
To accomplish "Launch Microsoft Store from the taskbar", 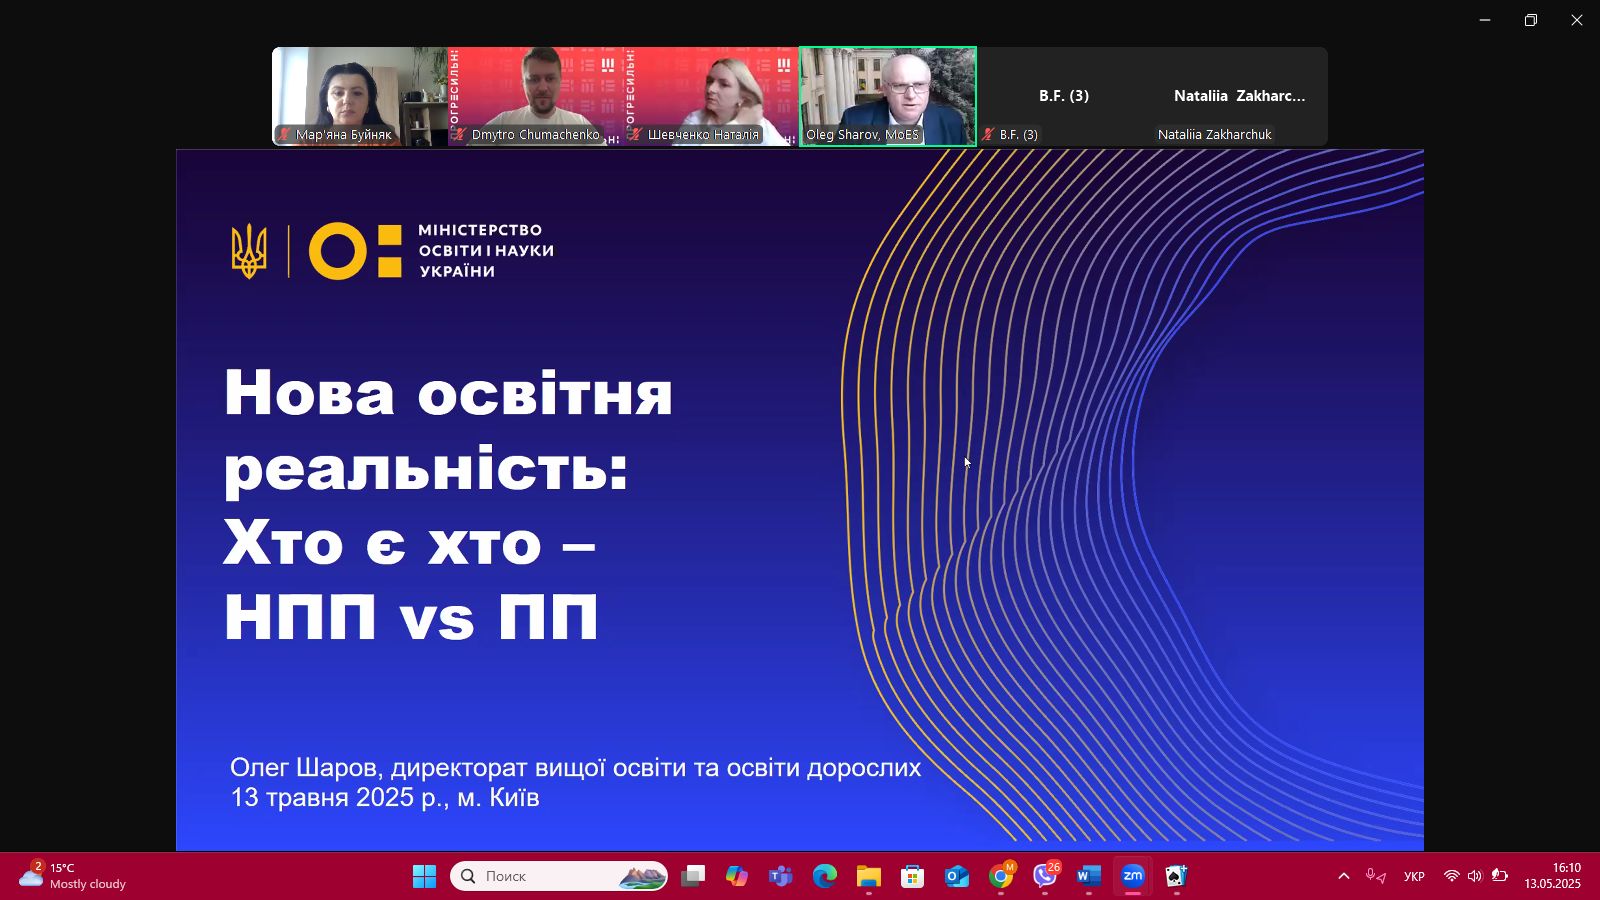I will [x=912, y=876].
